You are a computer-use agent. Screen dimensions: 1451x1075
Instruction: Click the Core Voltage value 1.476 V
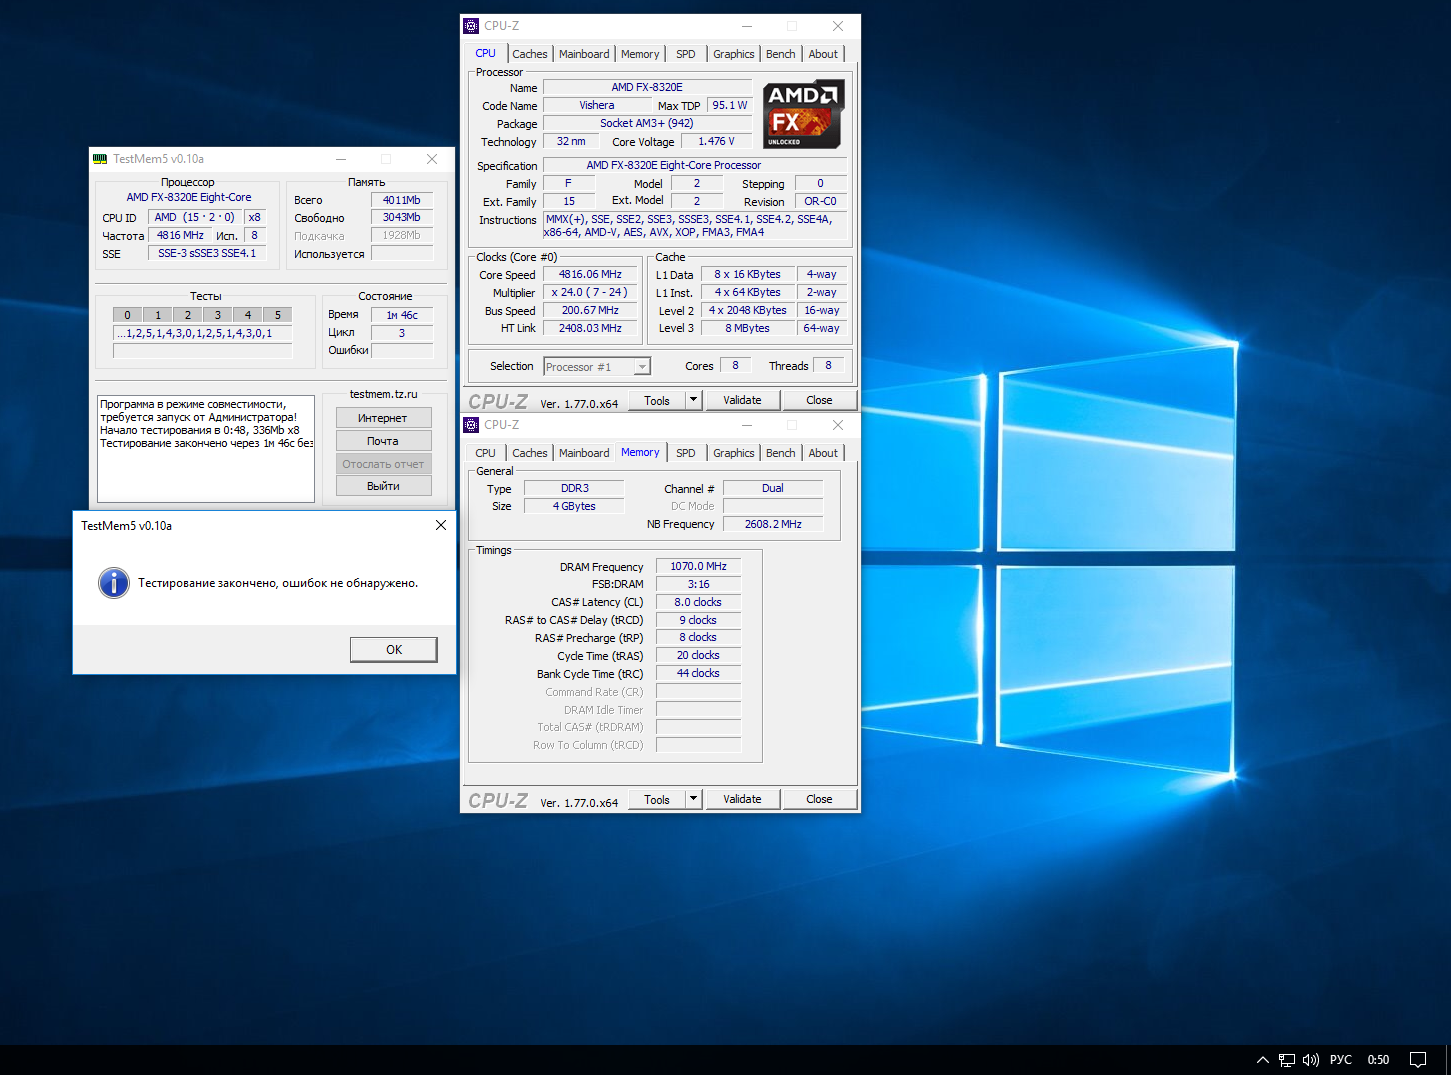[x=716, y=142]
